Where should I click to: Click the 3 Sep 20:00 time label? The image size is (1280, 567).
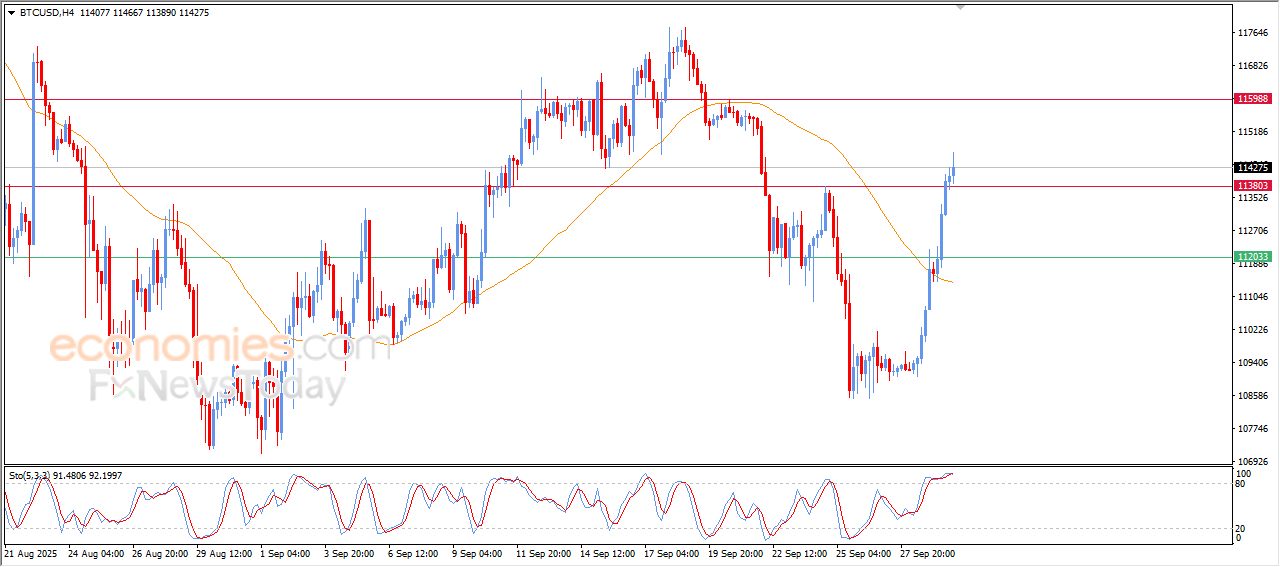coord(349,553)
